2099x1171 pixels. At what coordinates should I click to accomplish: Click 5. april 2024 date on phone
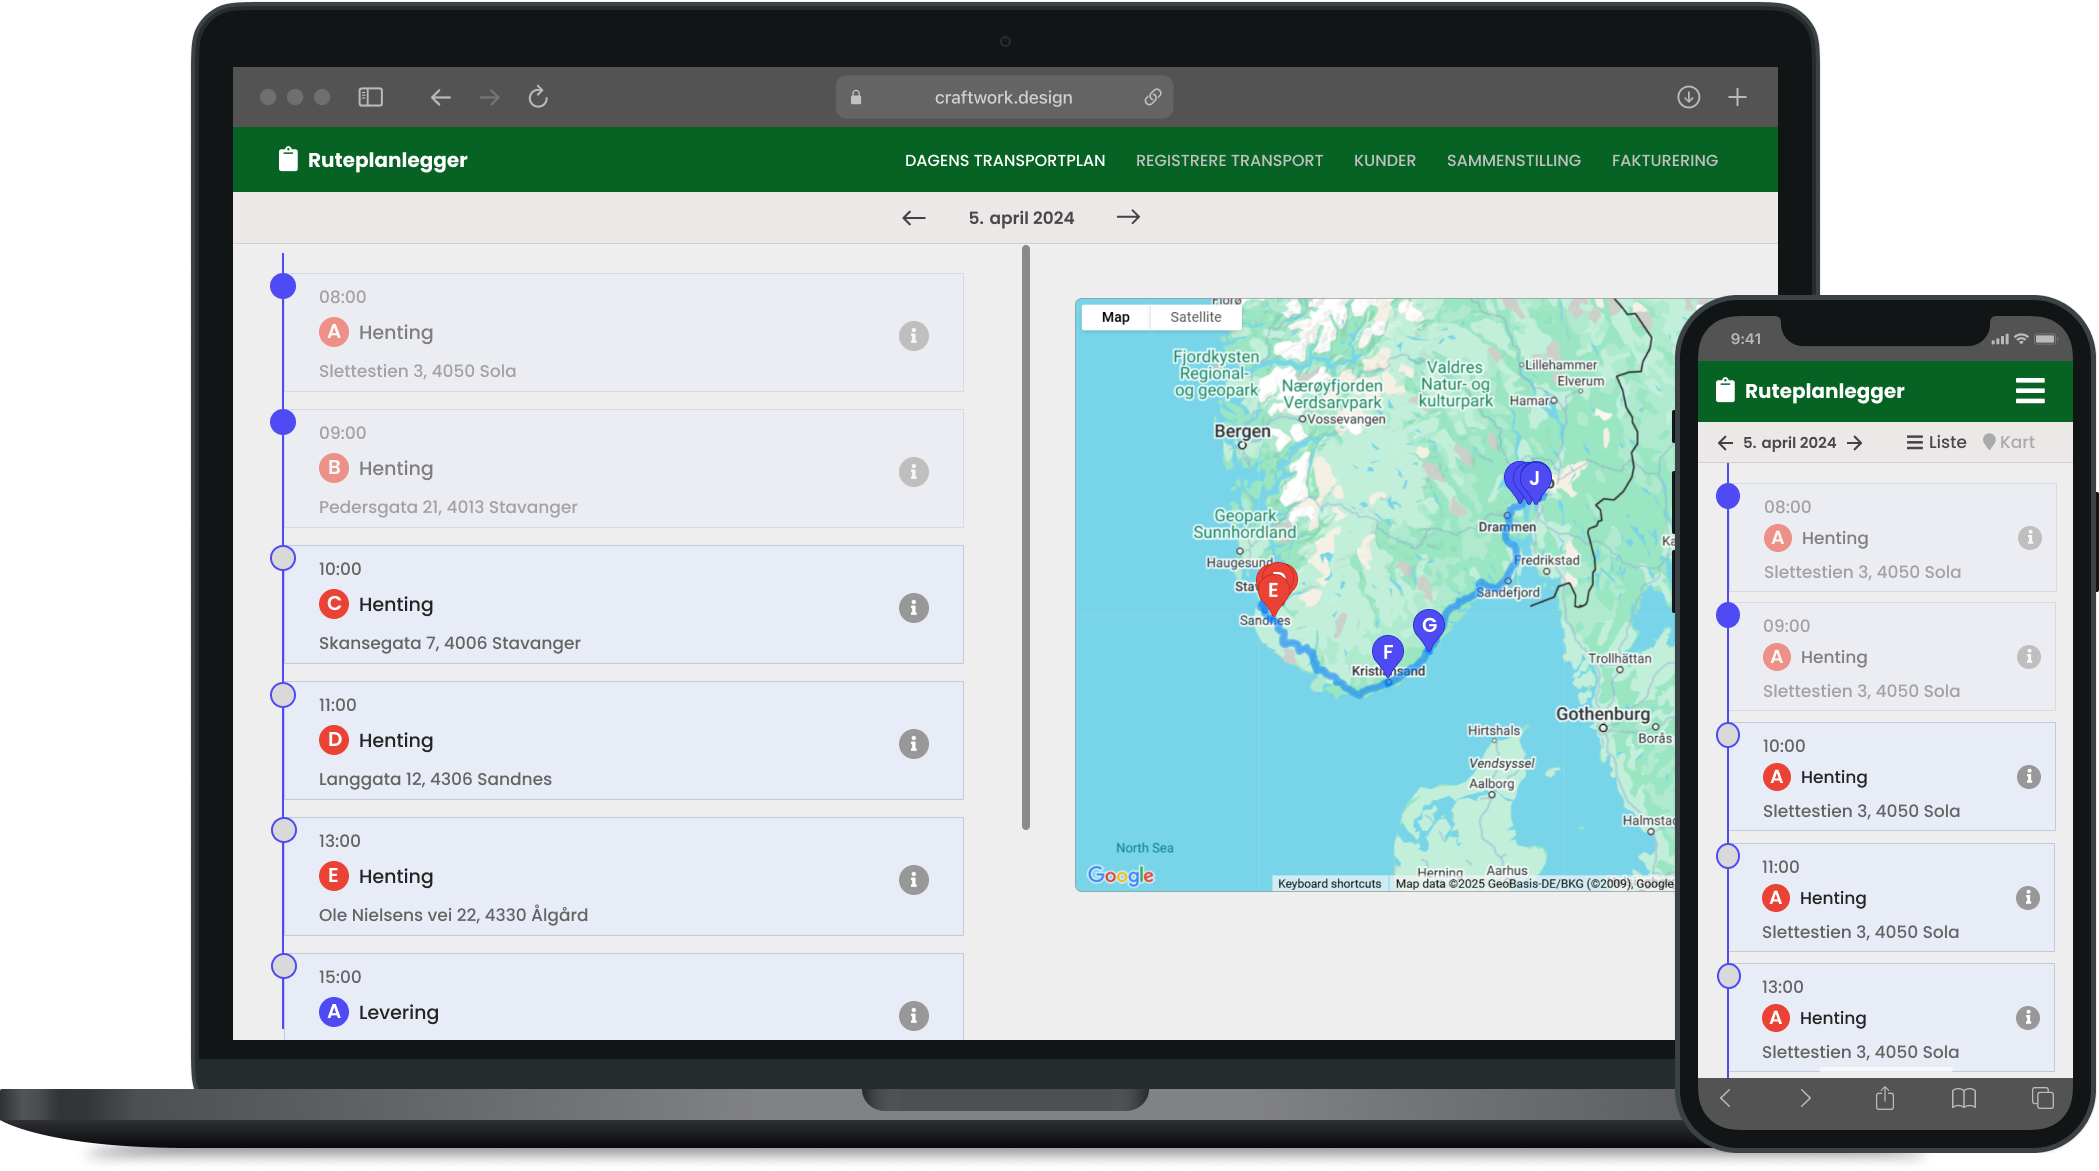1790,443
